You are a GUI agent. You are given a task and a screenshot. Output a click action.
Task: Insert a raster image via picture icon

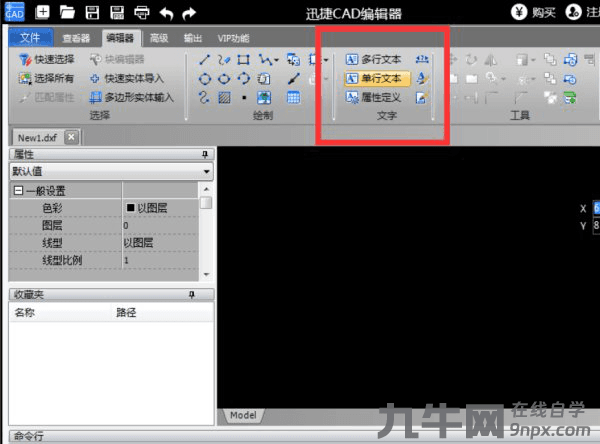264,98
